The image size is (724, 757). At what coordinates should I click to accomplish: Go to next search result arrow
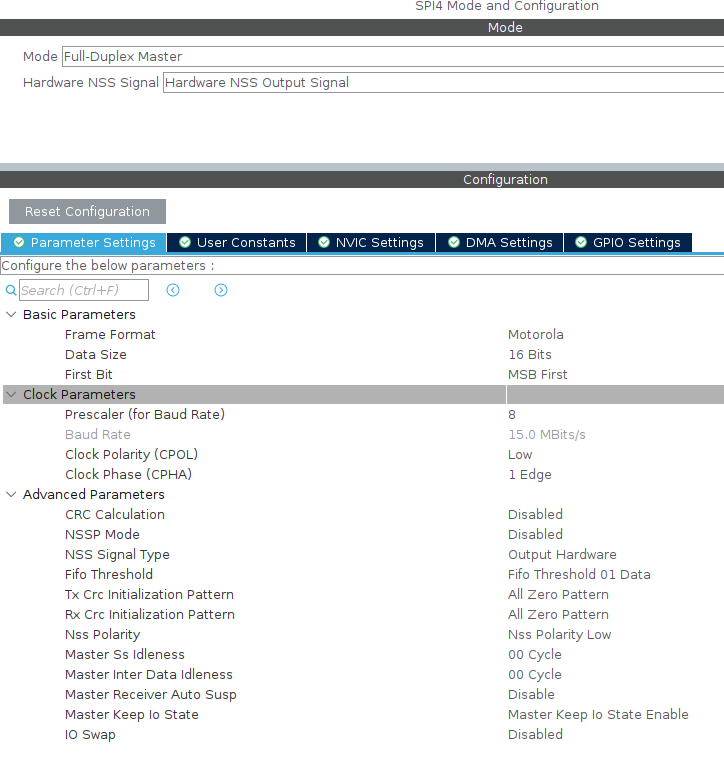[x=221, y=290]
